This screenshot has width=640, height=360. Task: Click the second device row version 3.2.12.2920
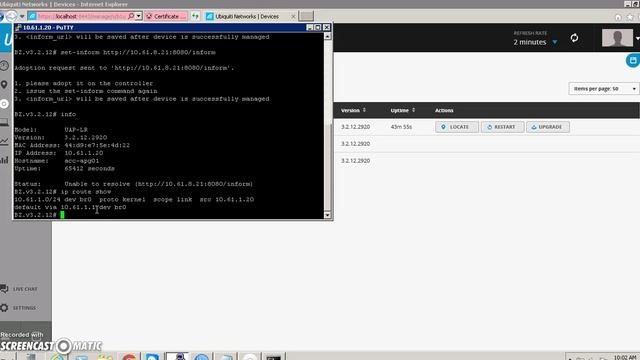tap(356, 144)
